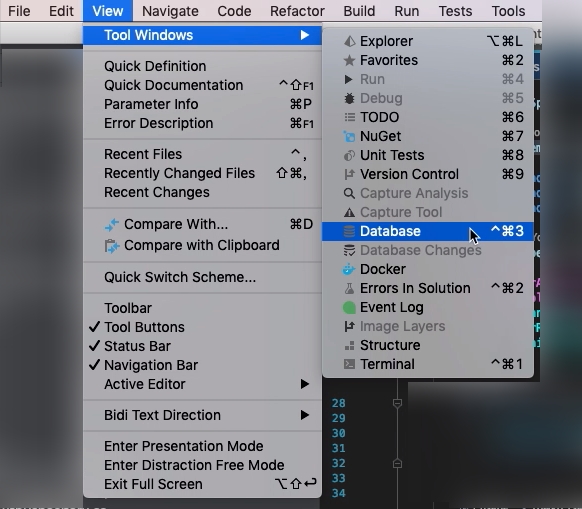Click the Docker whale icon
The image size is (582, 509).
coord(349,269)
